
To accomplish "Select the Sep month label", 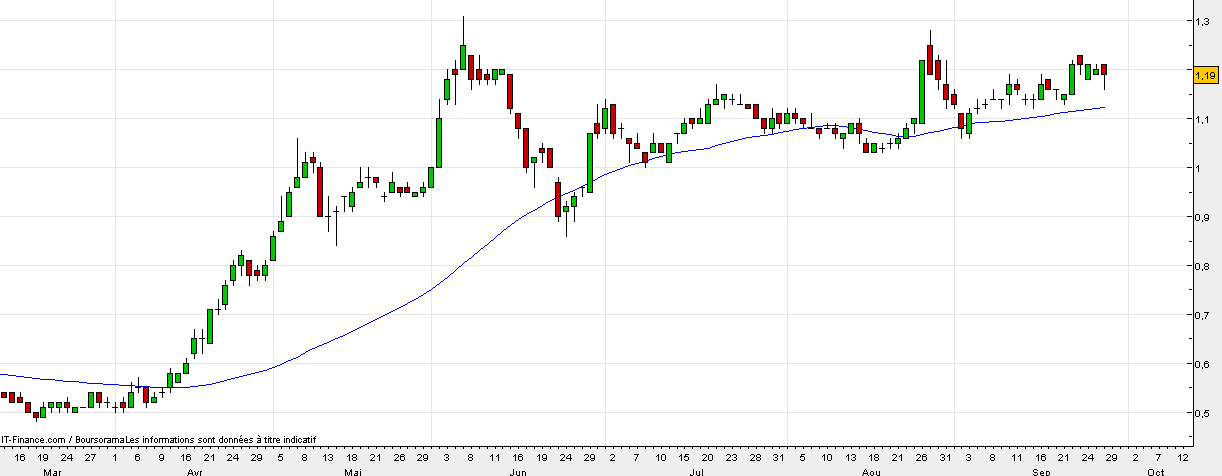I will [x=1041, y=471].
